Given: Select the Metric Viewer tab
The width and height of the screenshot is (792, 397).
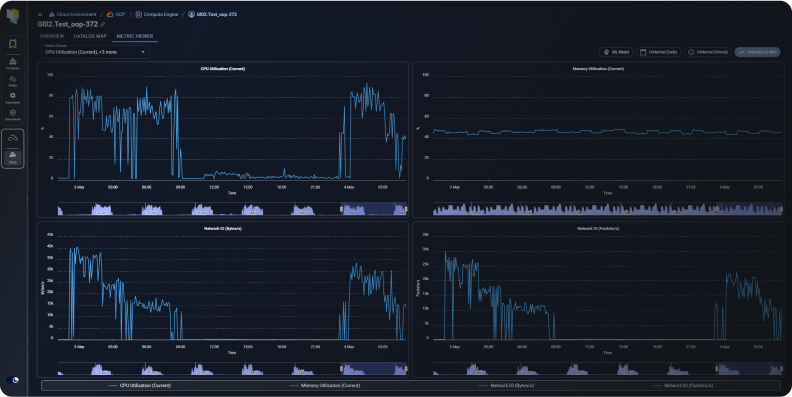Looking at the screenshot, I should click(x=135, y=36).
